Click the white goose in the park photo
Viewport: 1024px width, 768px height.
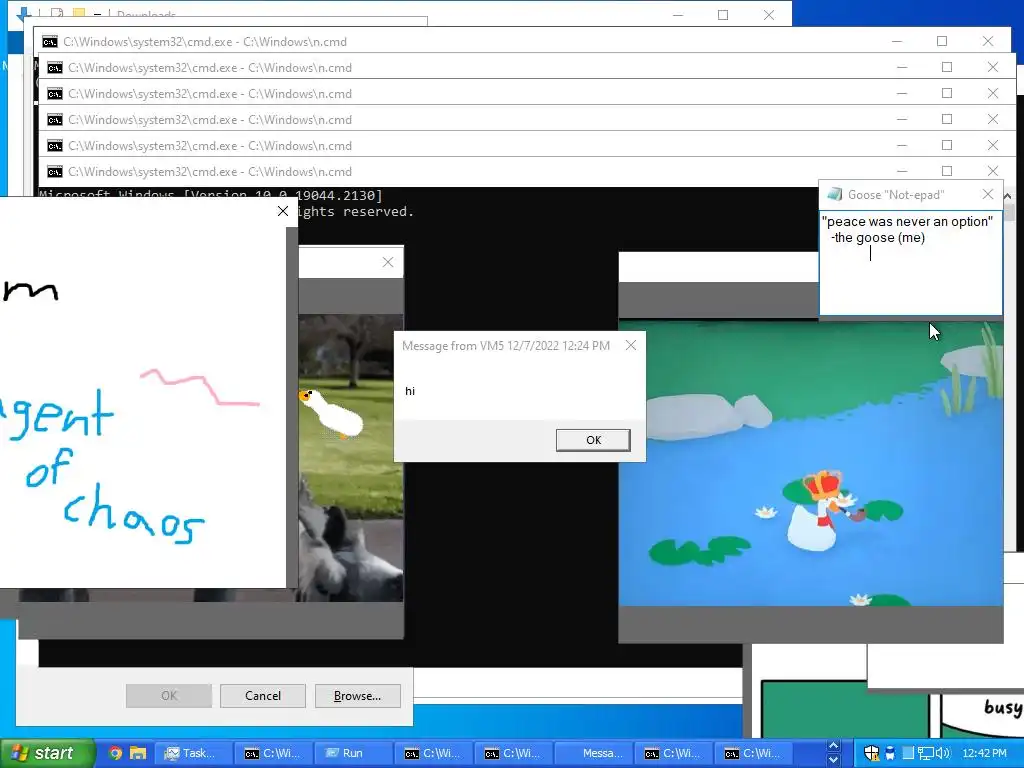click(x=331, y=413)
